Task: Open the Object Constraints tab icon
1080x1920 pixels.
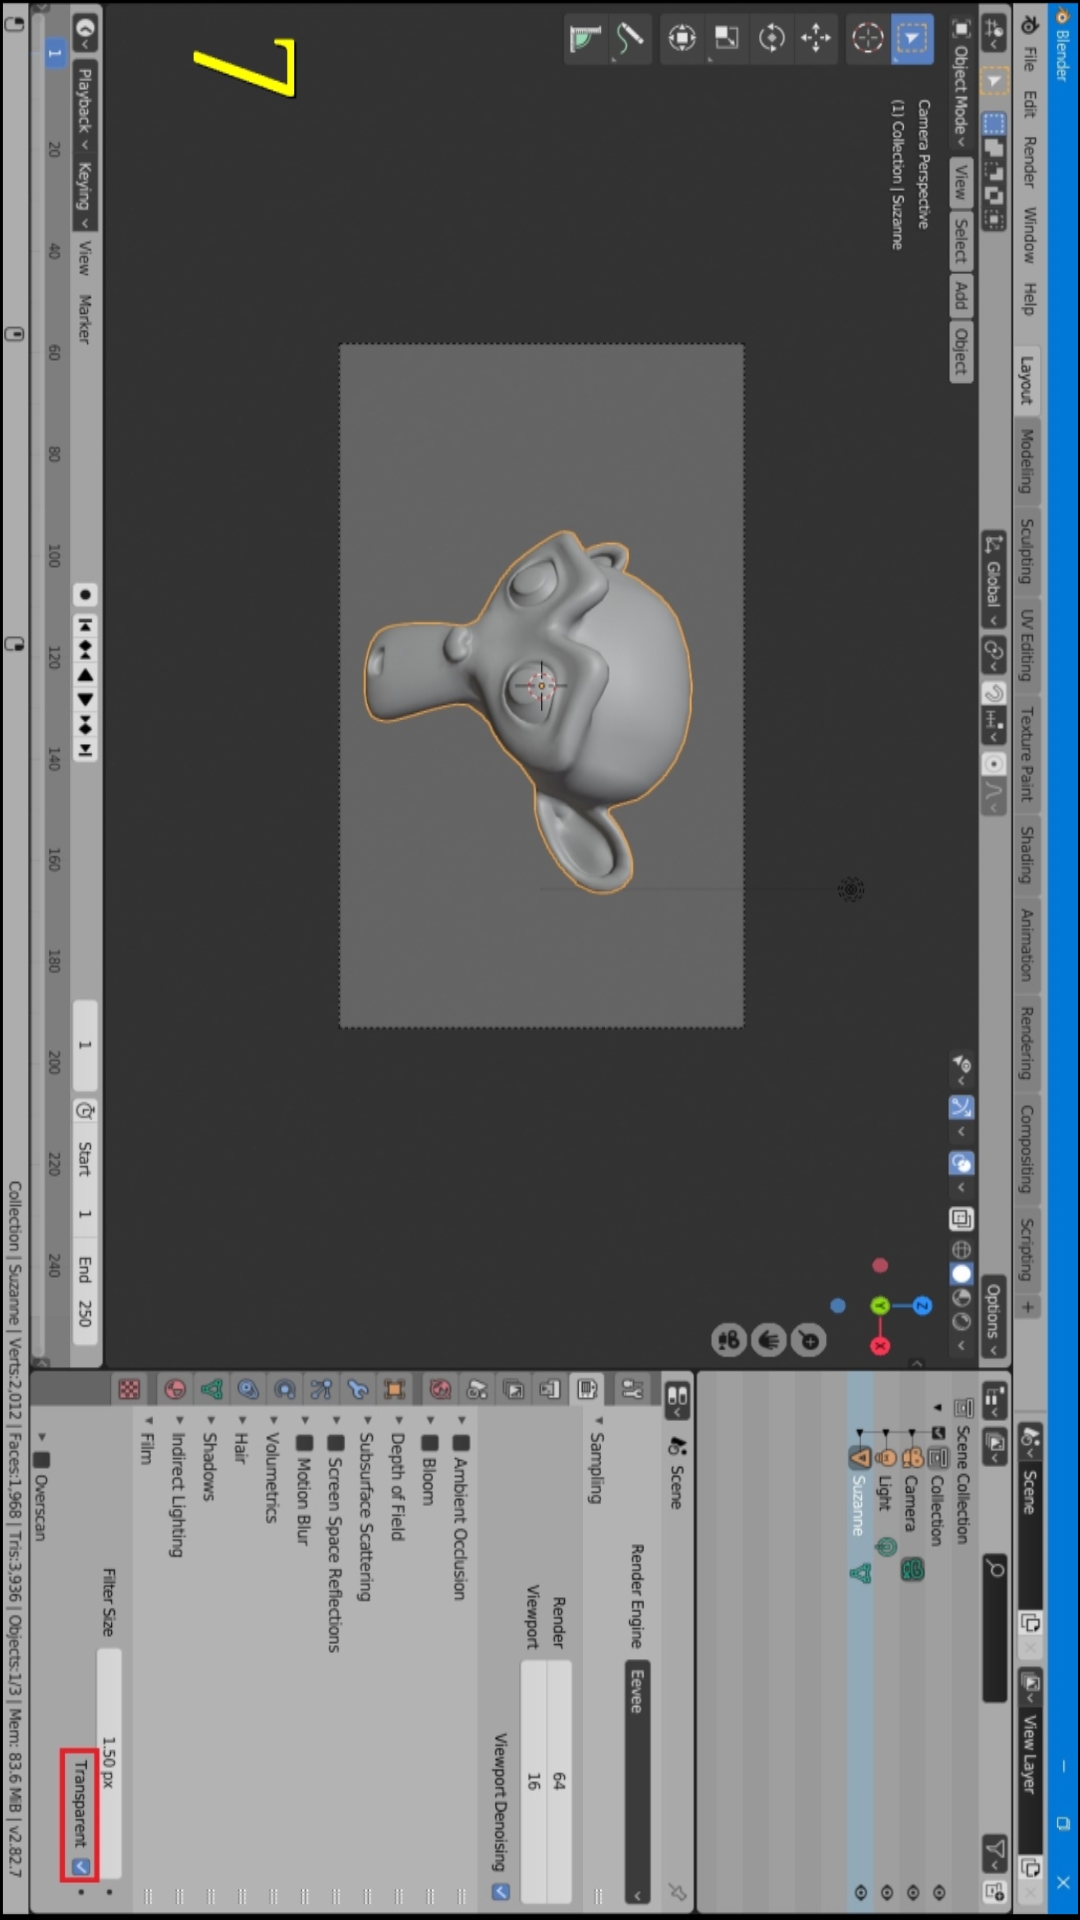Action: 248,1389
